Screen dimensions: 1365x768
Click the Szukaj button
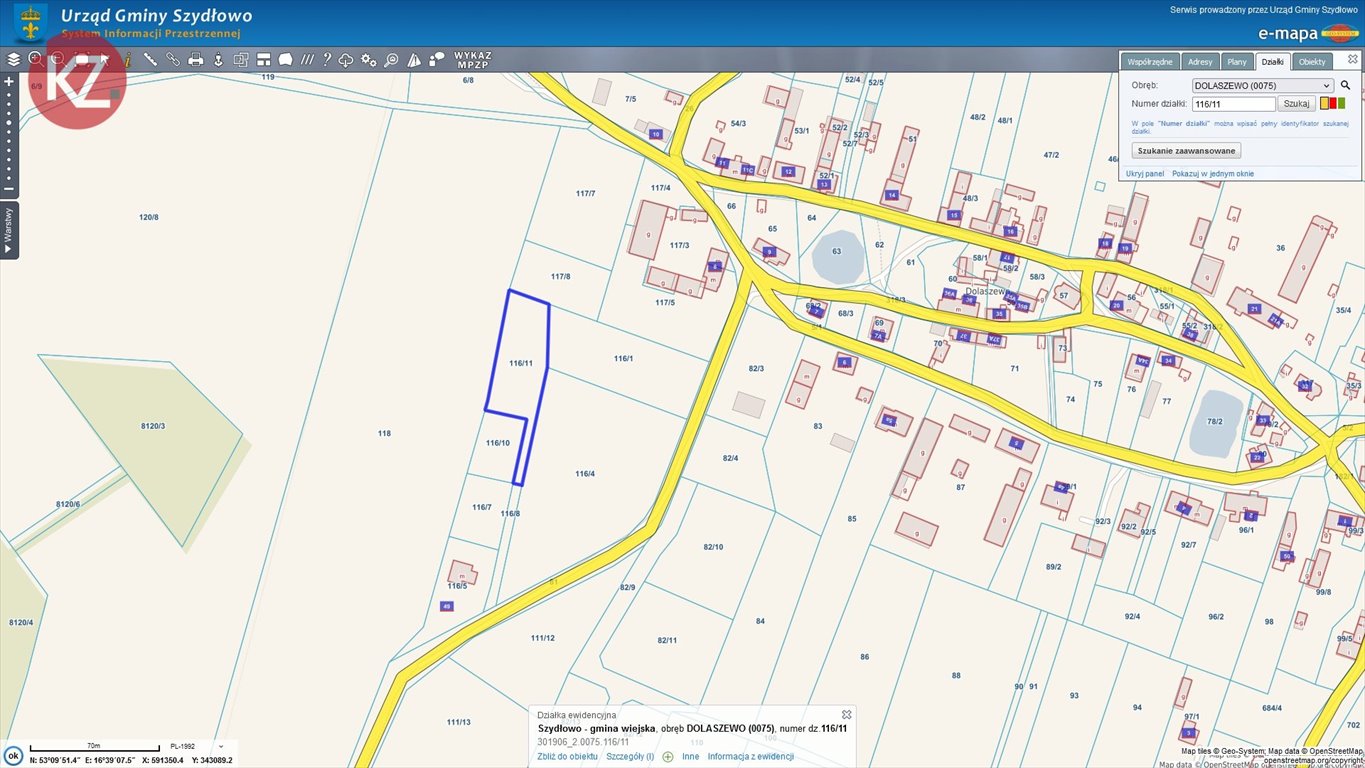point(1297,103)
